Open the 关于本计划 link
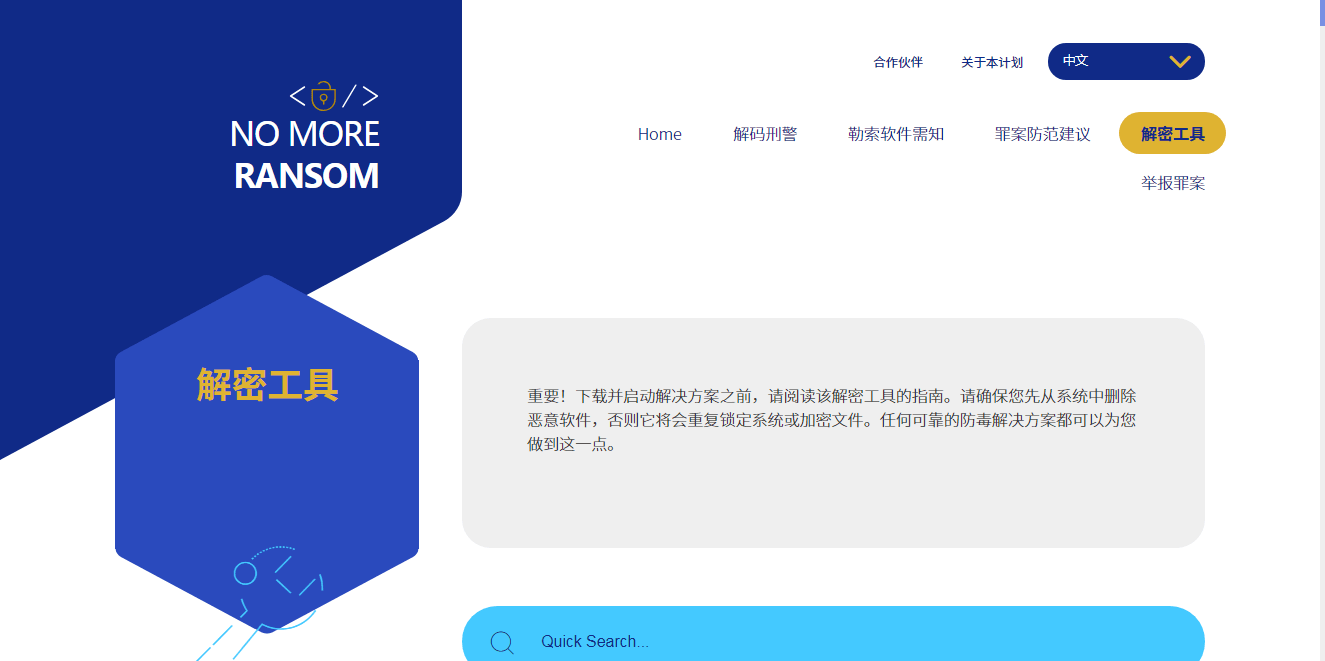This screenshot has width=1325, height=661. pos(990,62)
